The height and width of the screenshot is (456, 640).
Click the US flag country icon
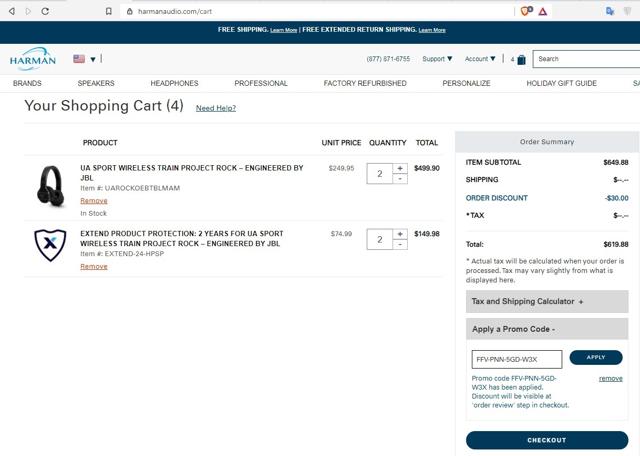point(79,59)
